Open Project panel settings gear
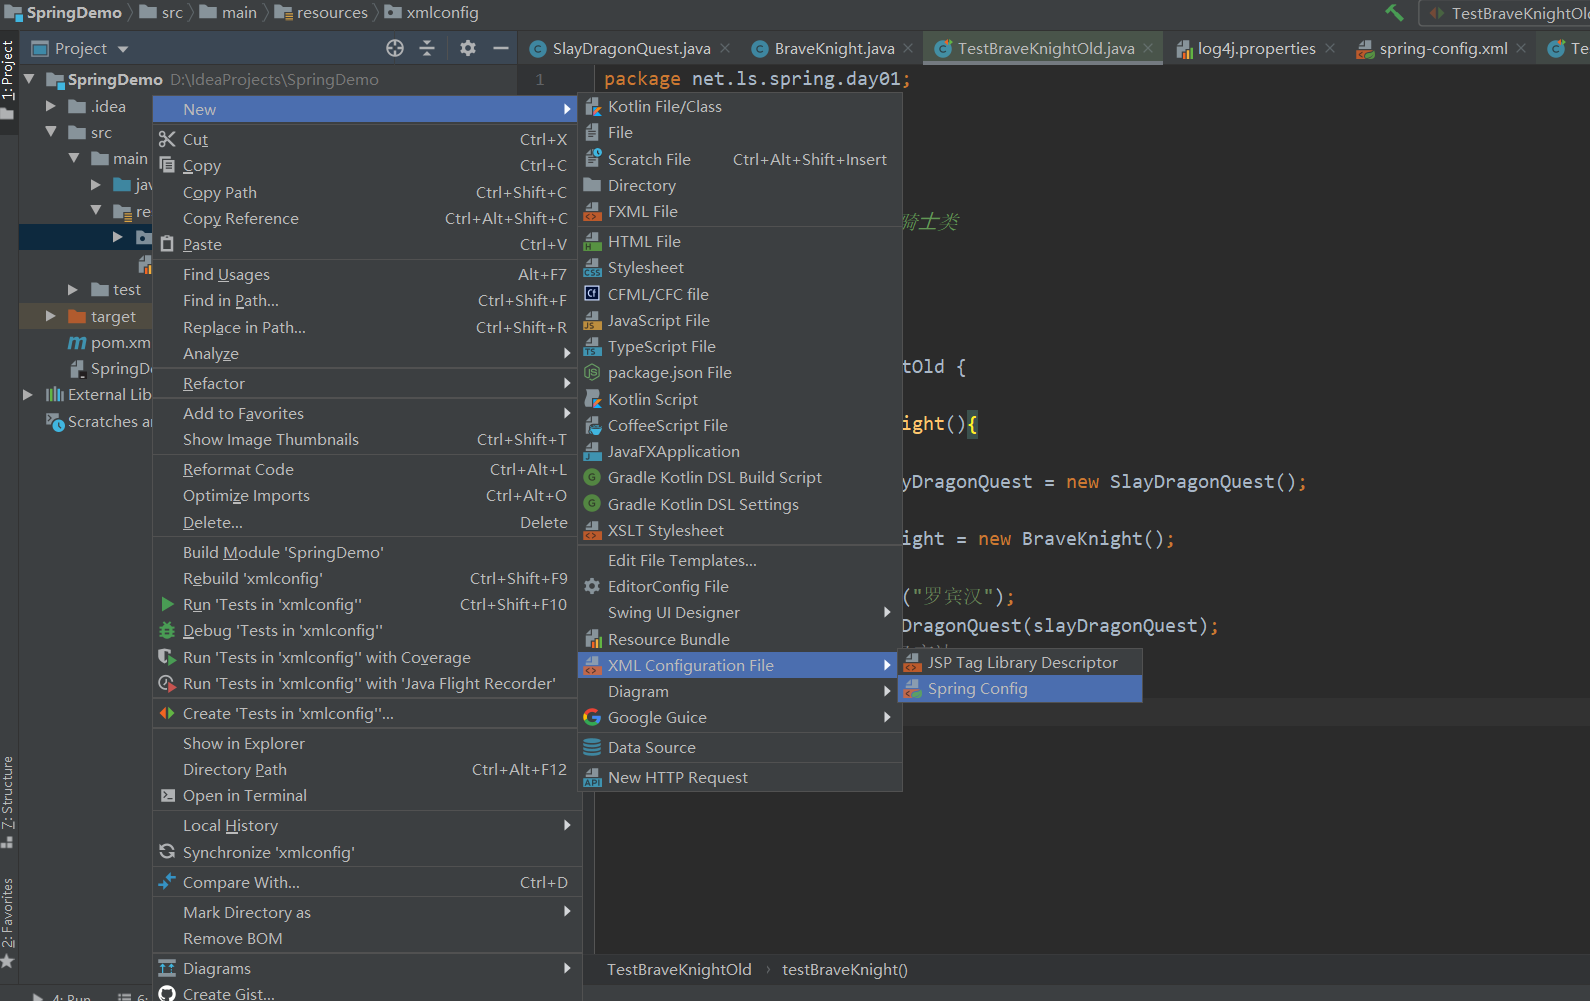 pos(468,48)
